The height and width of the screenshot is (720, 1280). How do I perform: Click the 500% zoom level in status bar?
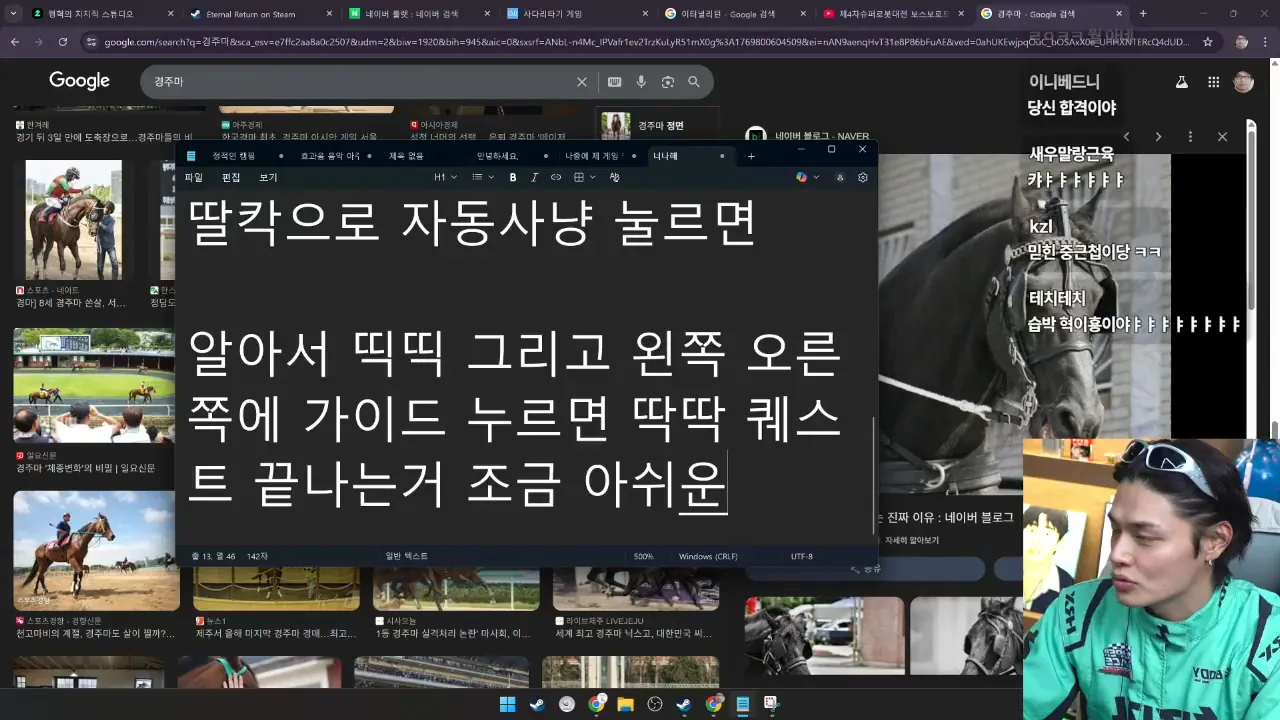[643, 556]
